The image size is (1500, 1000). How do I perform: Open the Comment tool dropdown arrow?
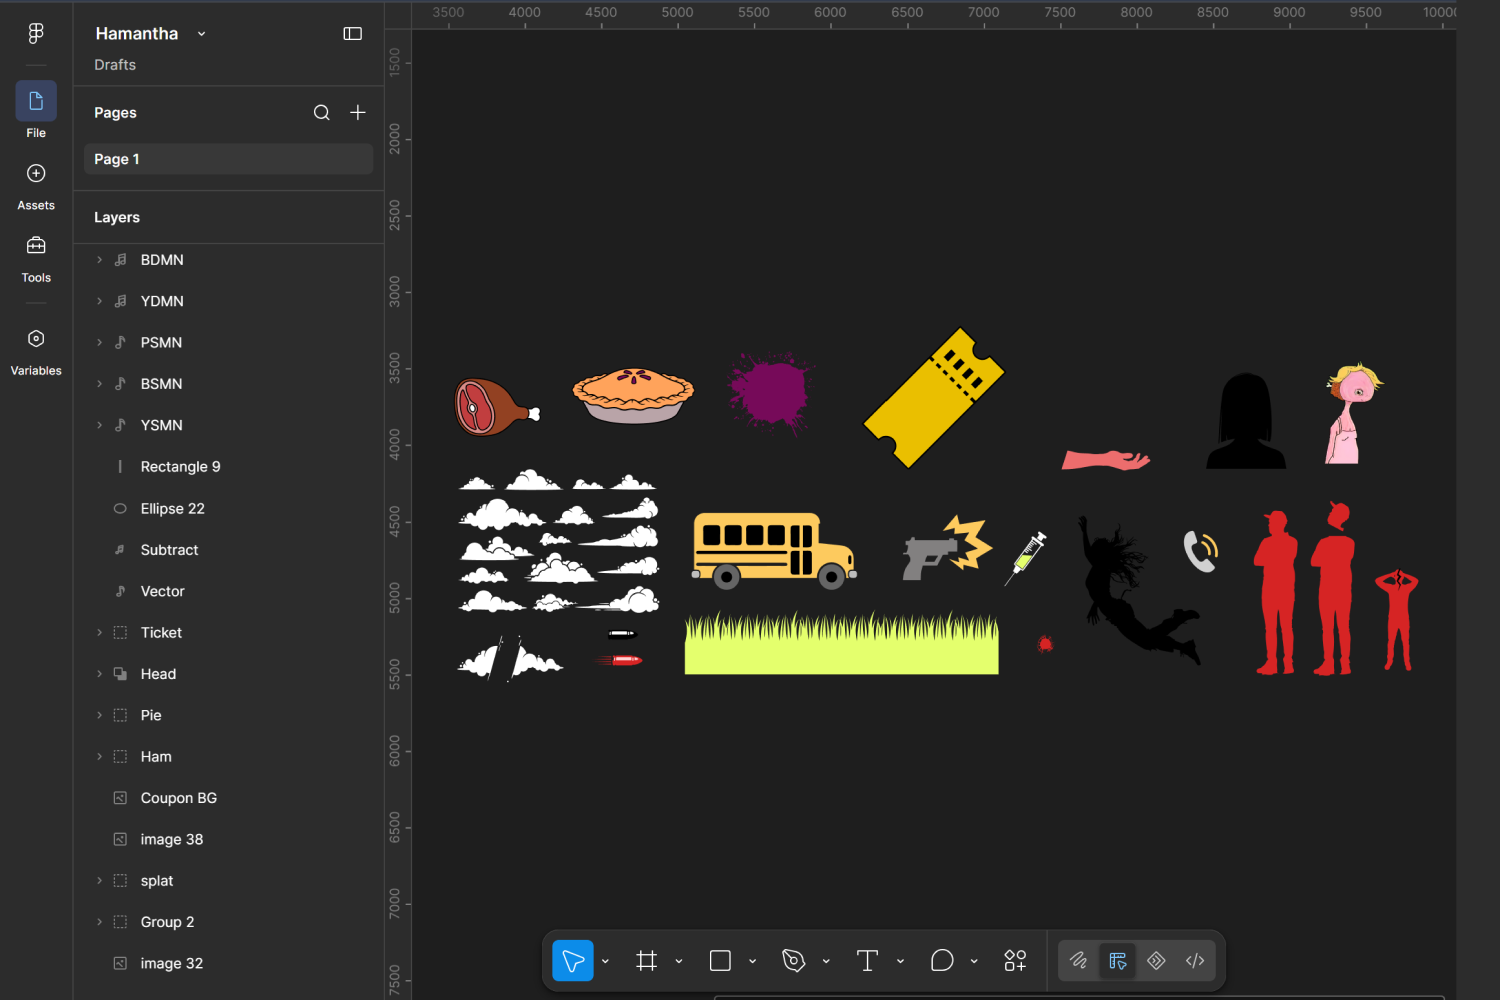click(x=974, y=962)
